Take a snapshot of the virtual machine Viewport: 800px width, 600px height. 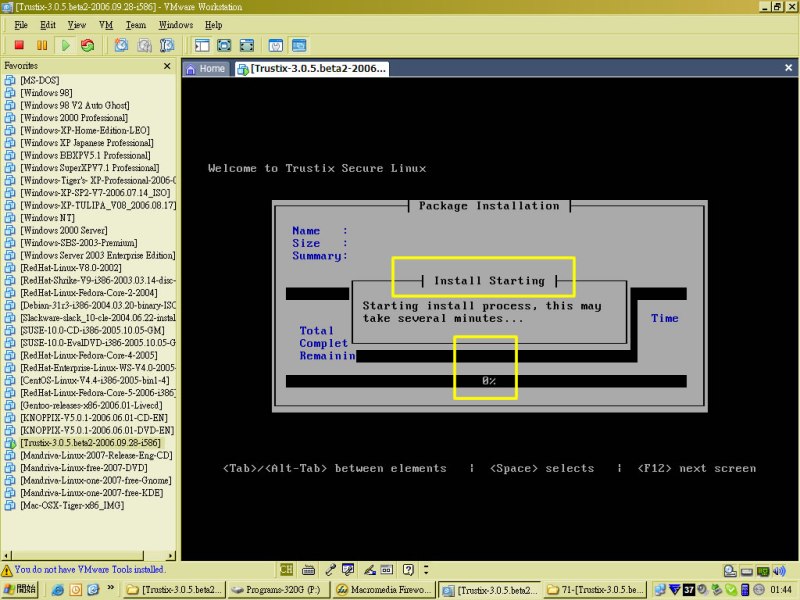[121, 45]
